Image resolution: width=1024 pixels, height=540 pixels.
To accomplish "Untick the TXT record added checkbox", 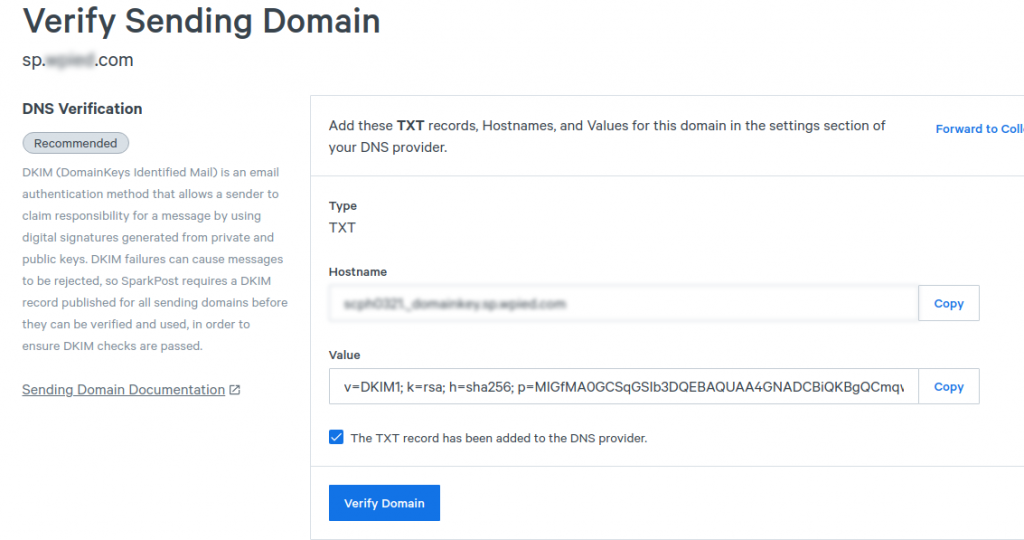I will (x=336, y=438).
